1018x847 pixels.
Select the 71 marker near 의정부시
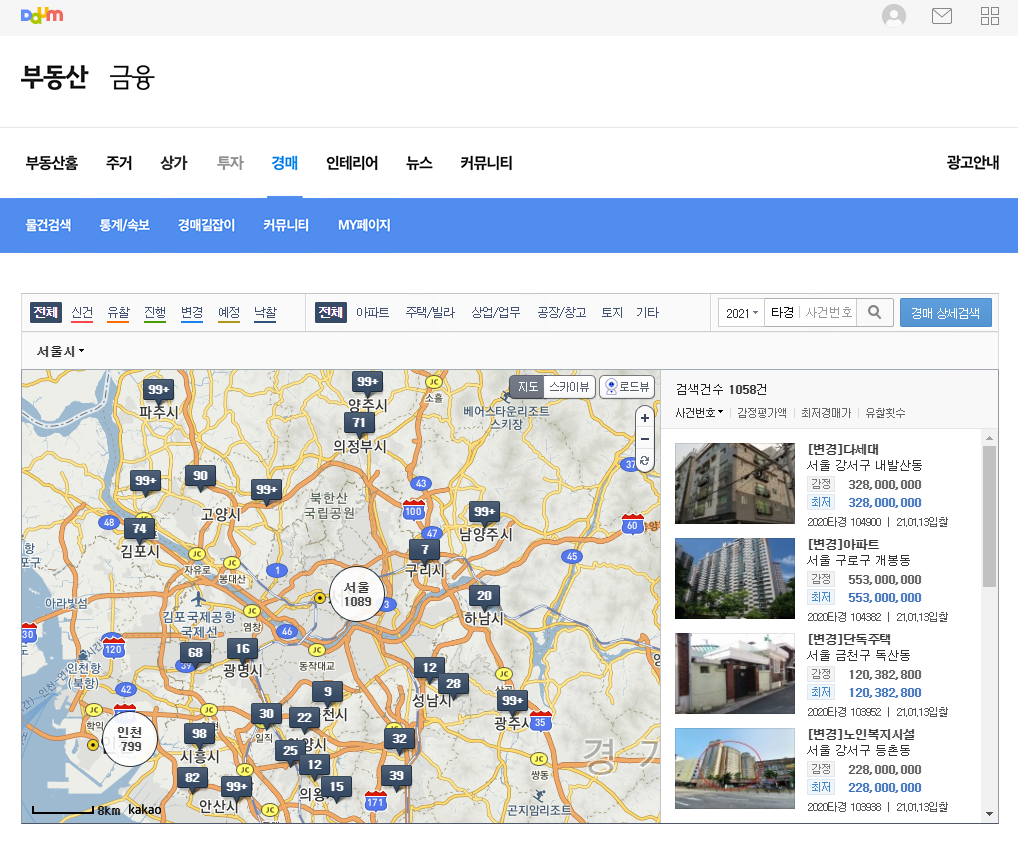tap(359, 423)
